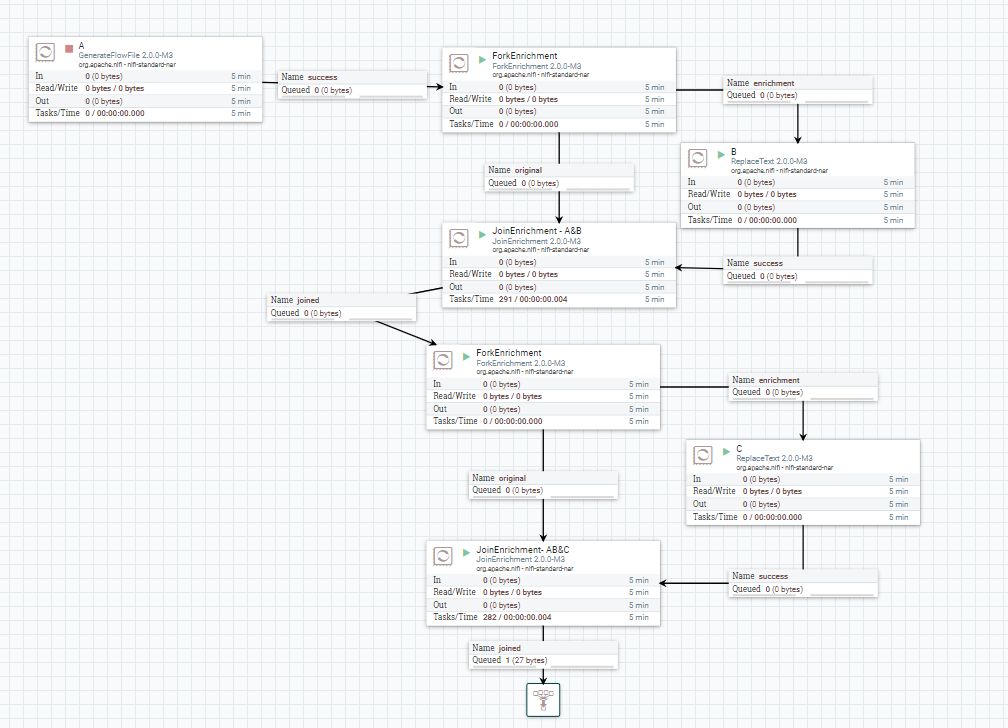1008x728 pixels.
Task: Select the joined connection feeding the second ForkEnrichment
Action: click(x=341, y=306)
